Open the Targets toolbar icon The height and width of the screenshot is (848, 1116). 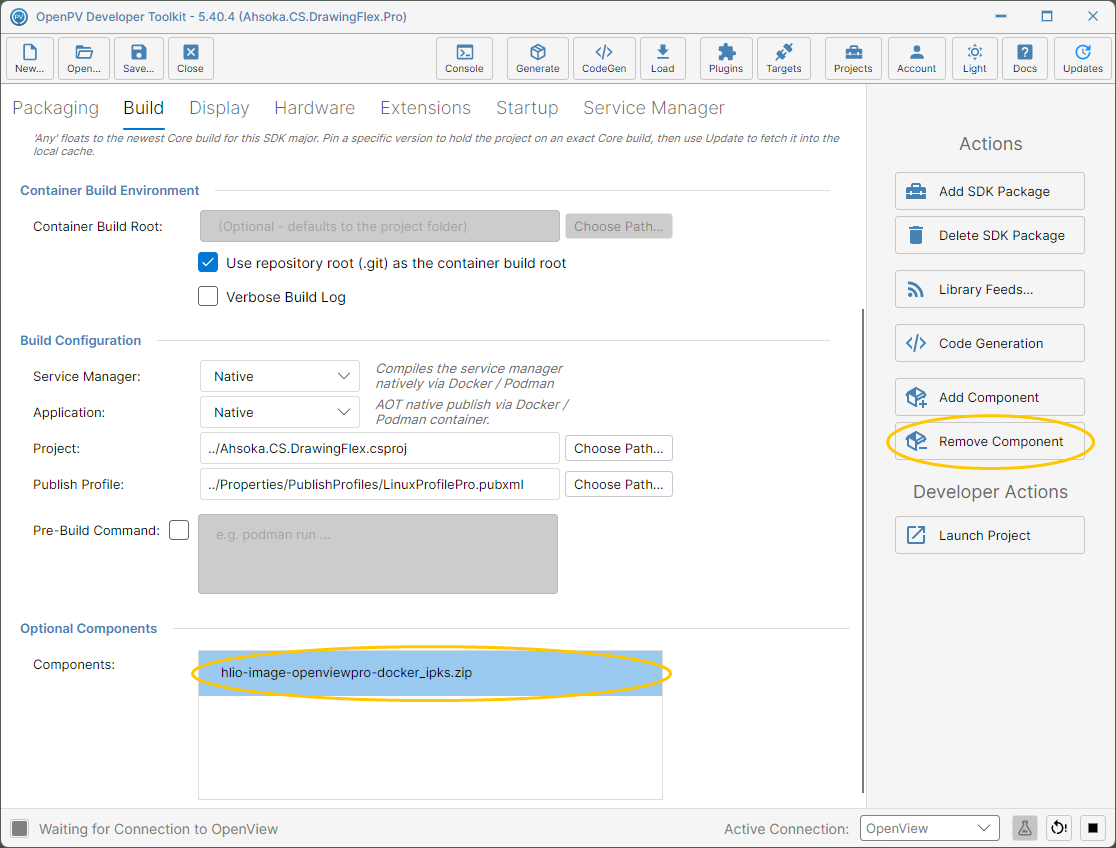pyautogui.click(x=784, y=58)
